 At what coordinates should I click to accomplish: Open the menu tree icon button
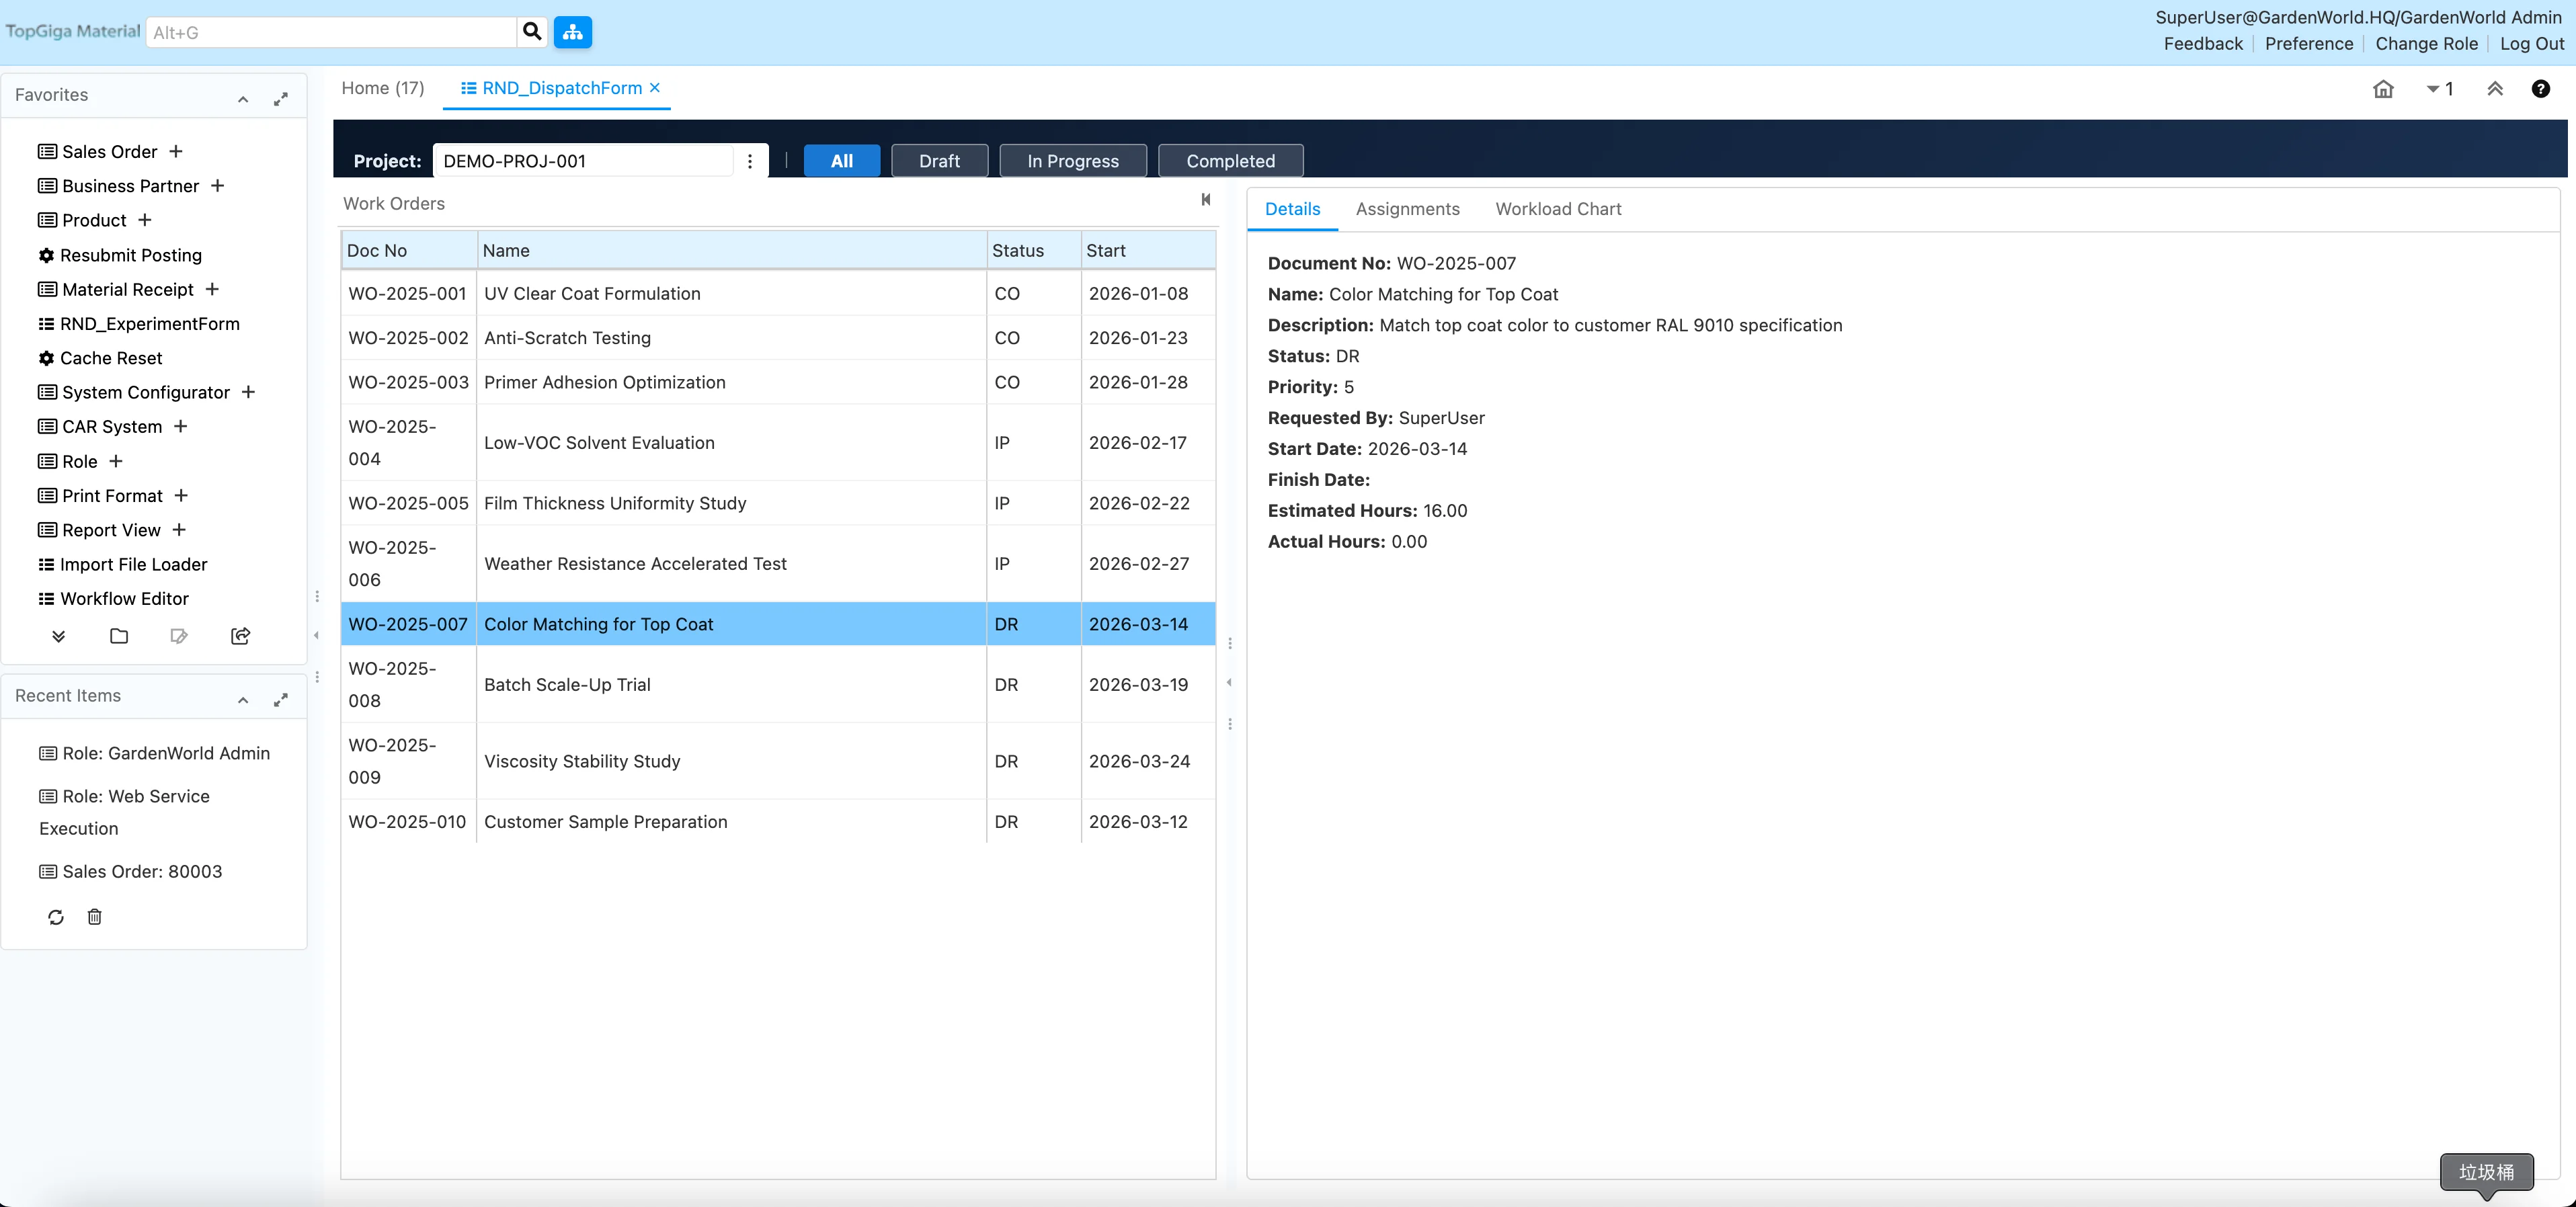pos(573,32)
